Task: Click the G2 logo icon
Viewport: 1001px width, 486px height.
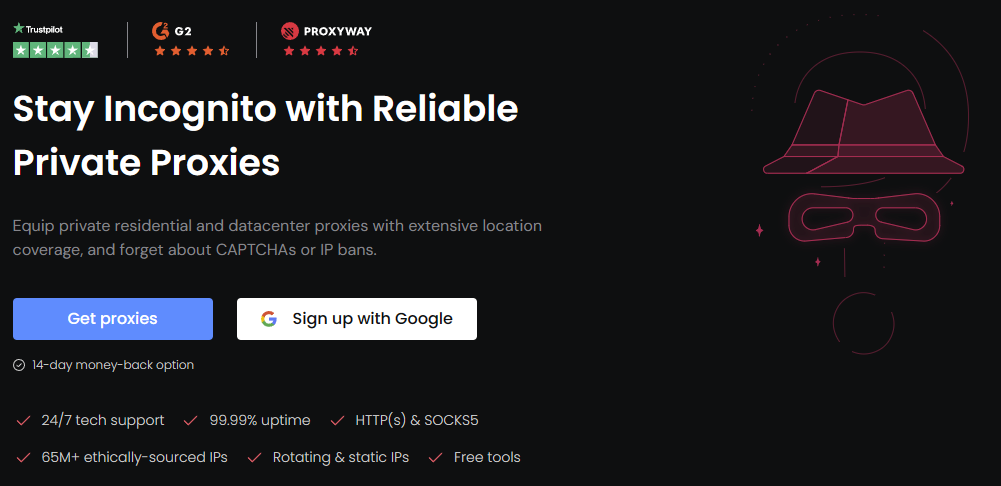Action: click(160, 31)
